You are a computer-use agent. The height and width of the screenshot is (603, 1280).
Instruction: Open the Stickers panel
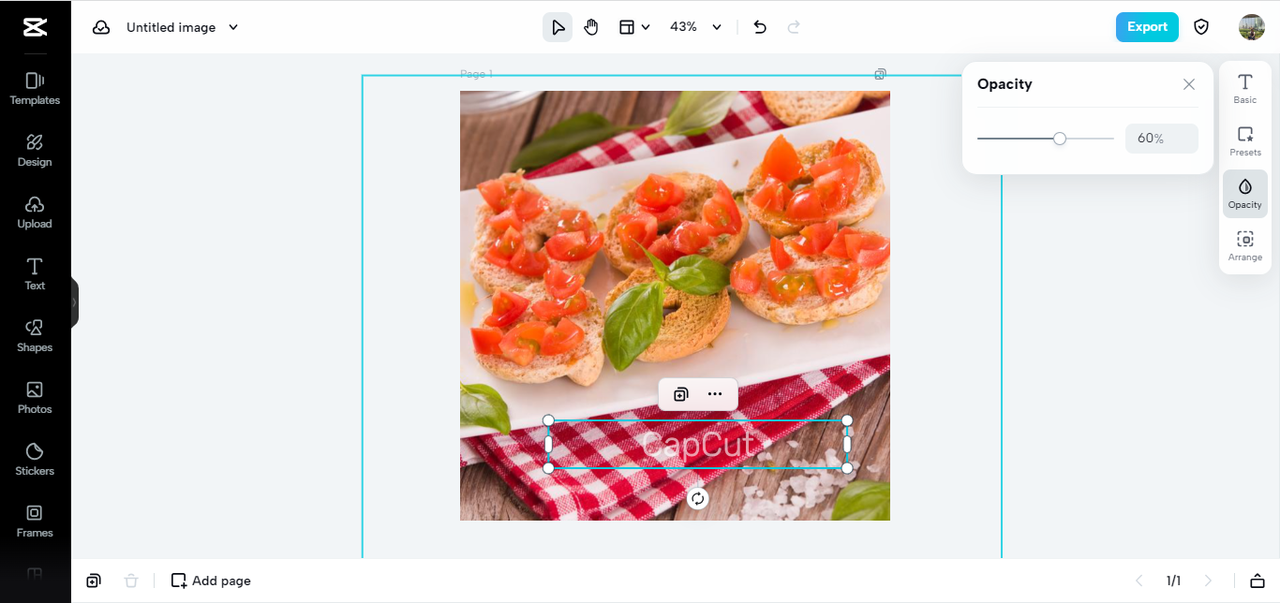35,460
